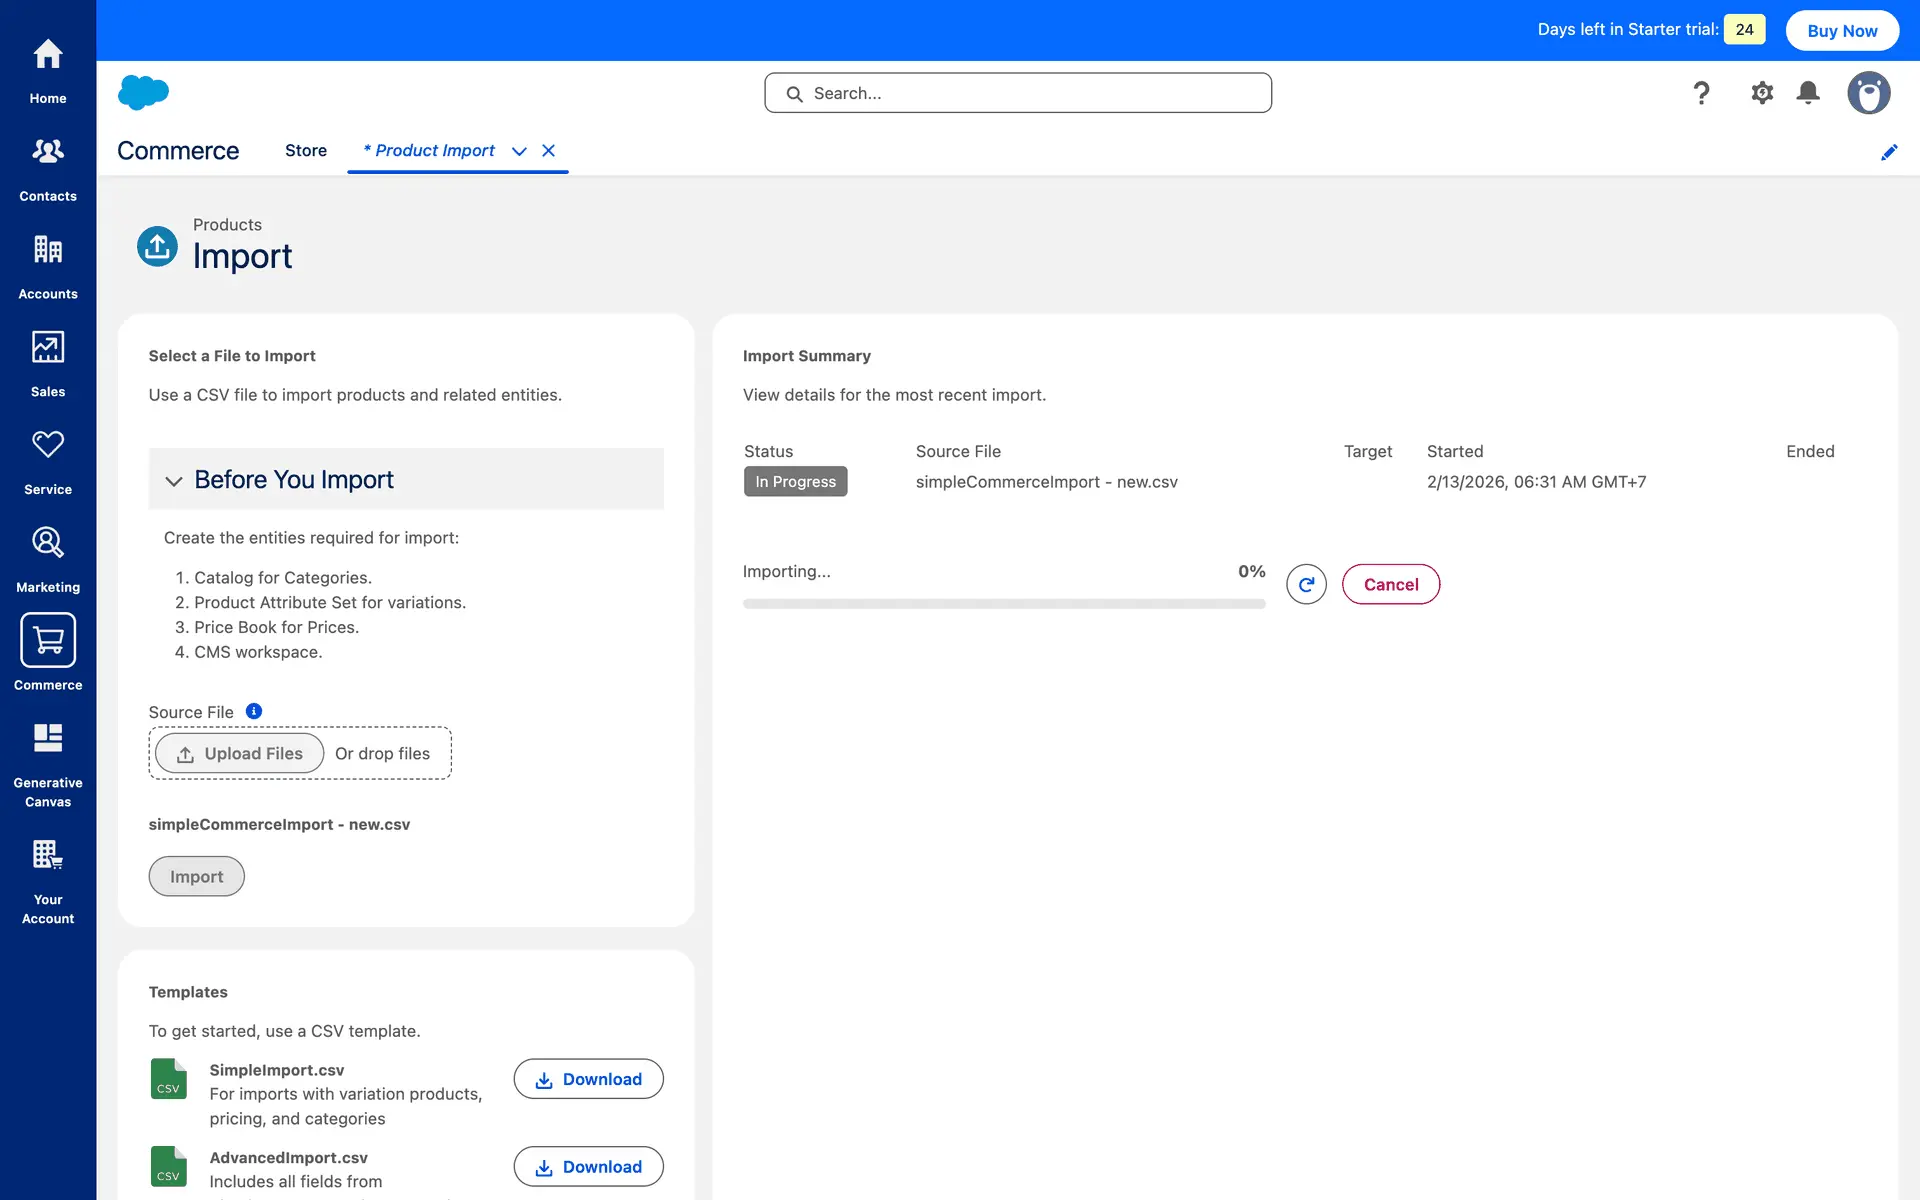Download the SimpleImport.csv template
Viewport: 1920px width, 1200px height.
(x=588, y=1079)
